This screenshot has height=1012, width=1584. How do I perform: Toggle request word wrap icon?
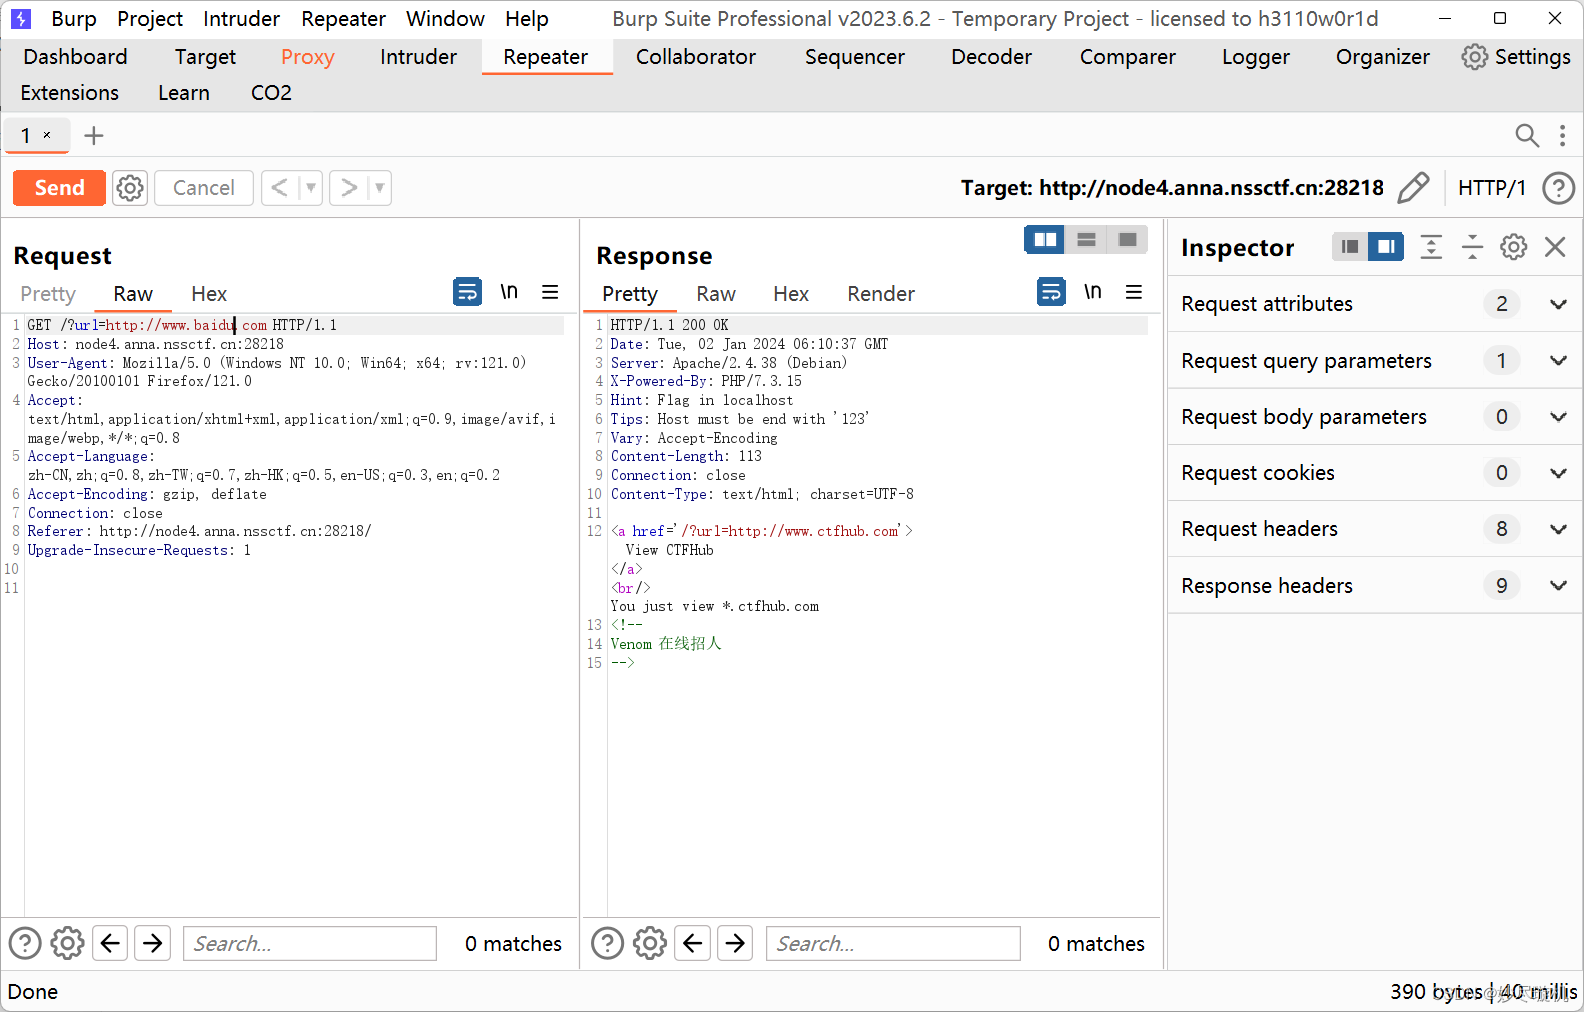coord(467,292)
